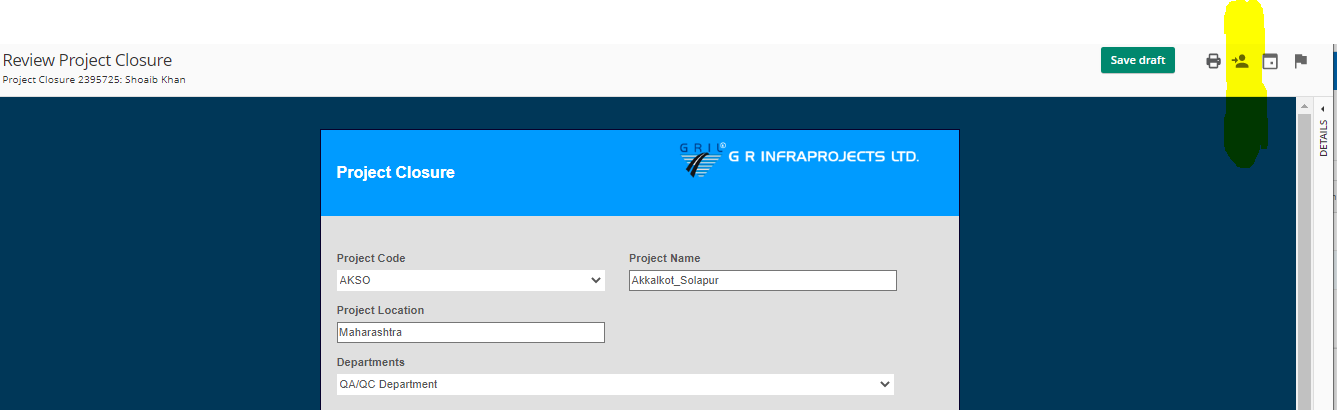Click the flag icon in header

[x=1301, y=61]
